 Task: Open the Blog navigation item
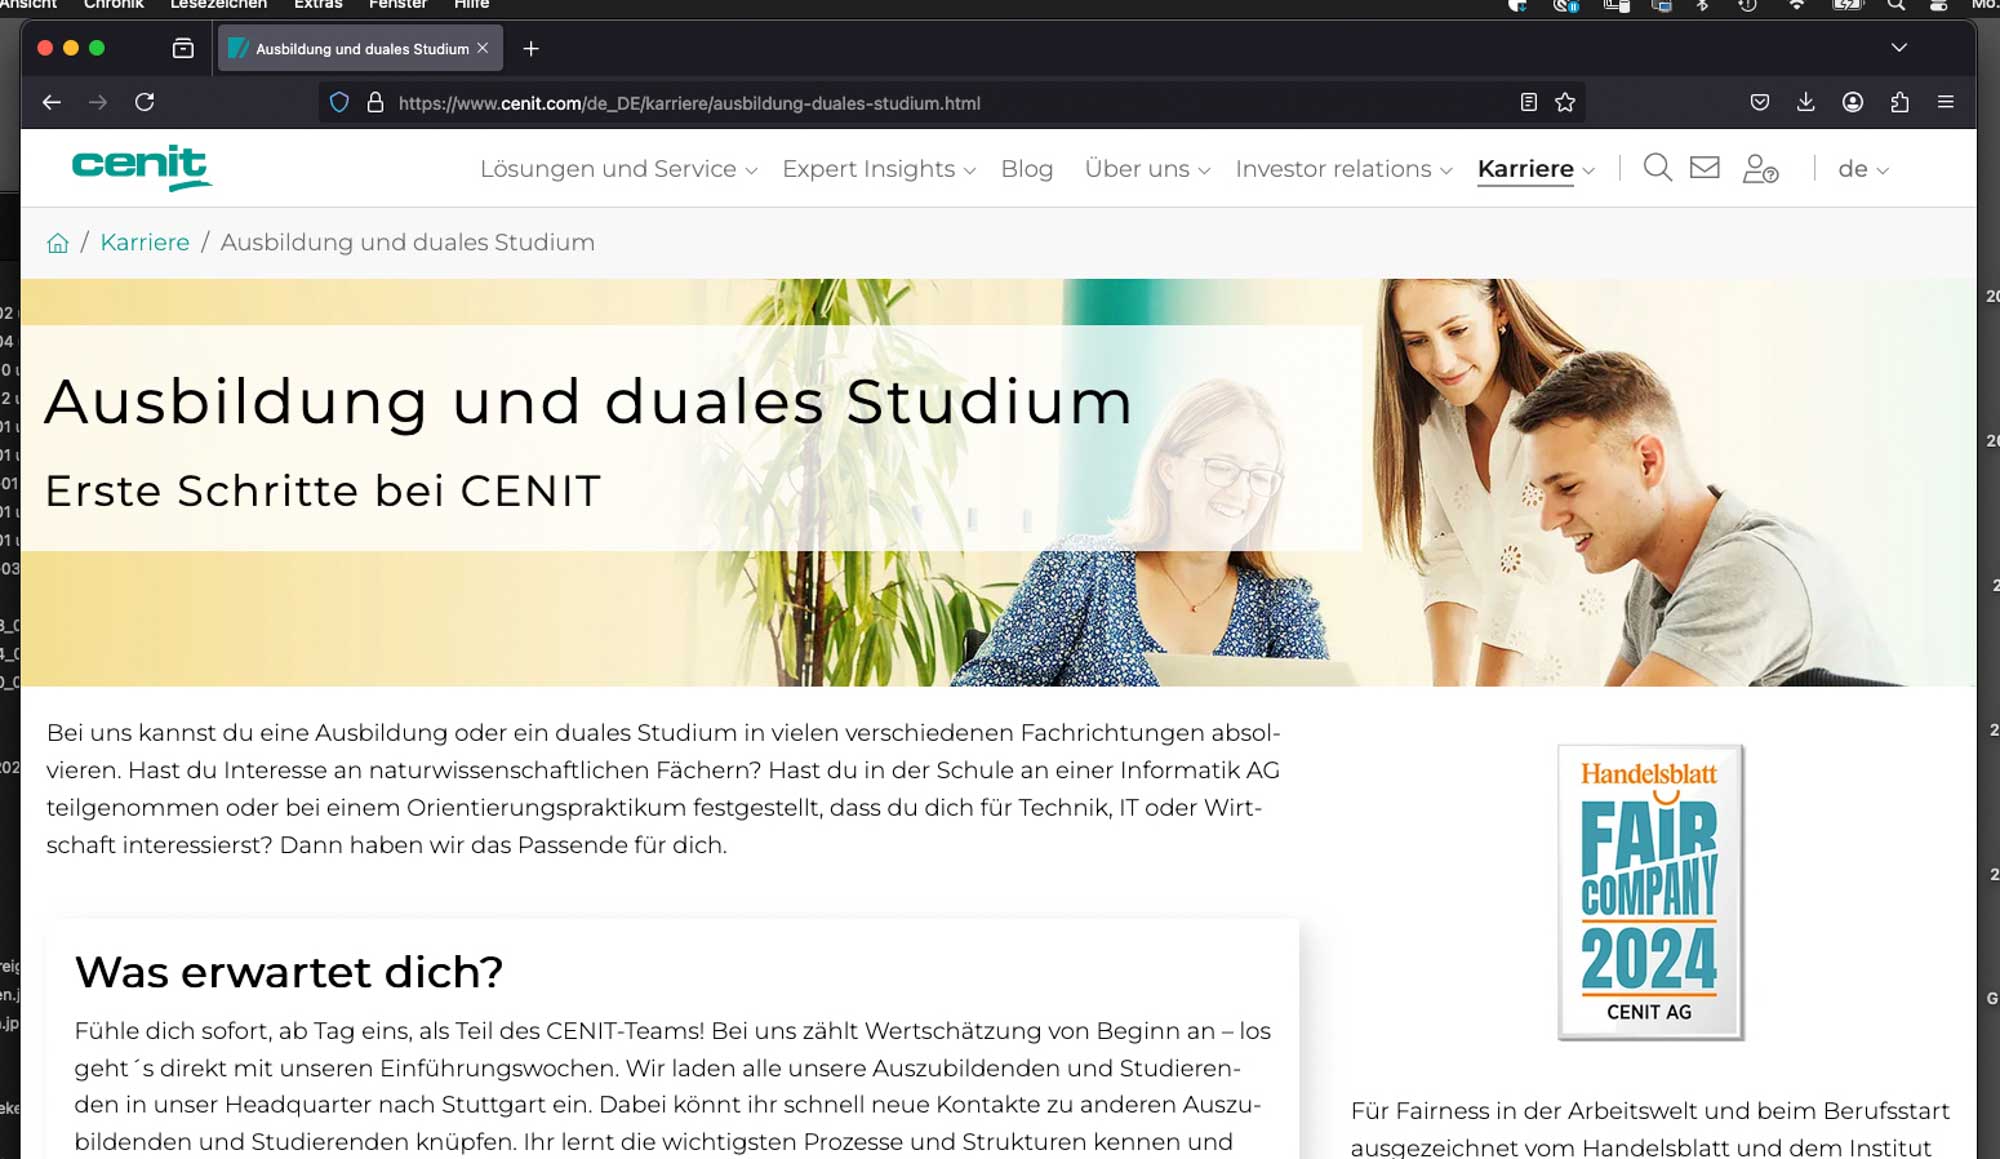pos(1026,169)
